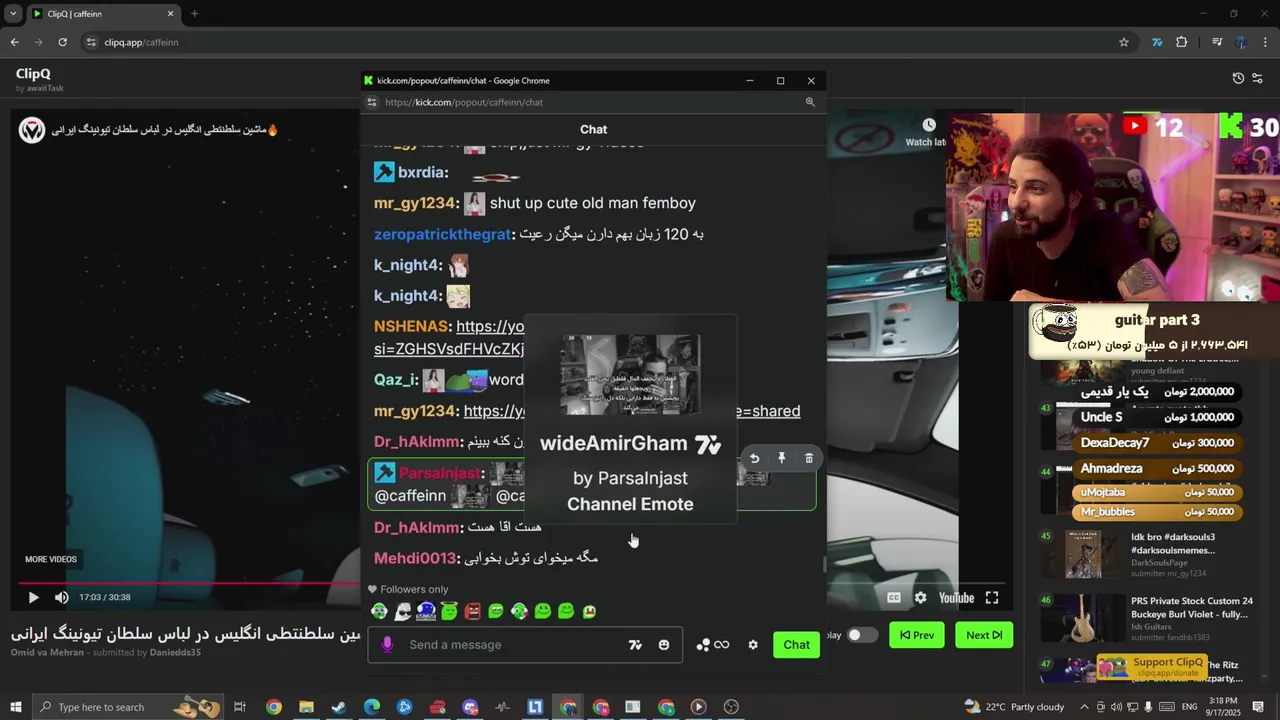Mute the video player volume
The width and height of the screenshot is (1280, 720).
61,598
